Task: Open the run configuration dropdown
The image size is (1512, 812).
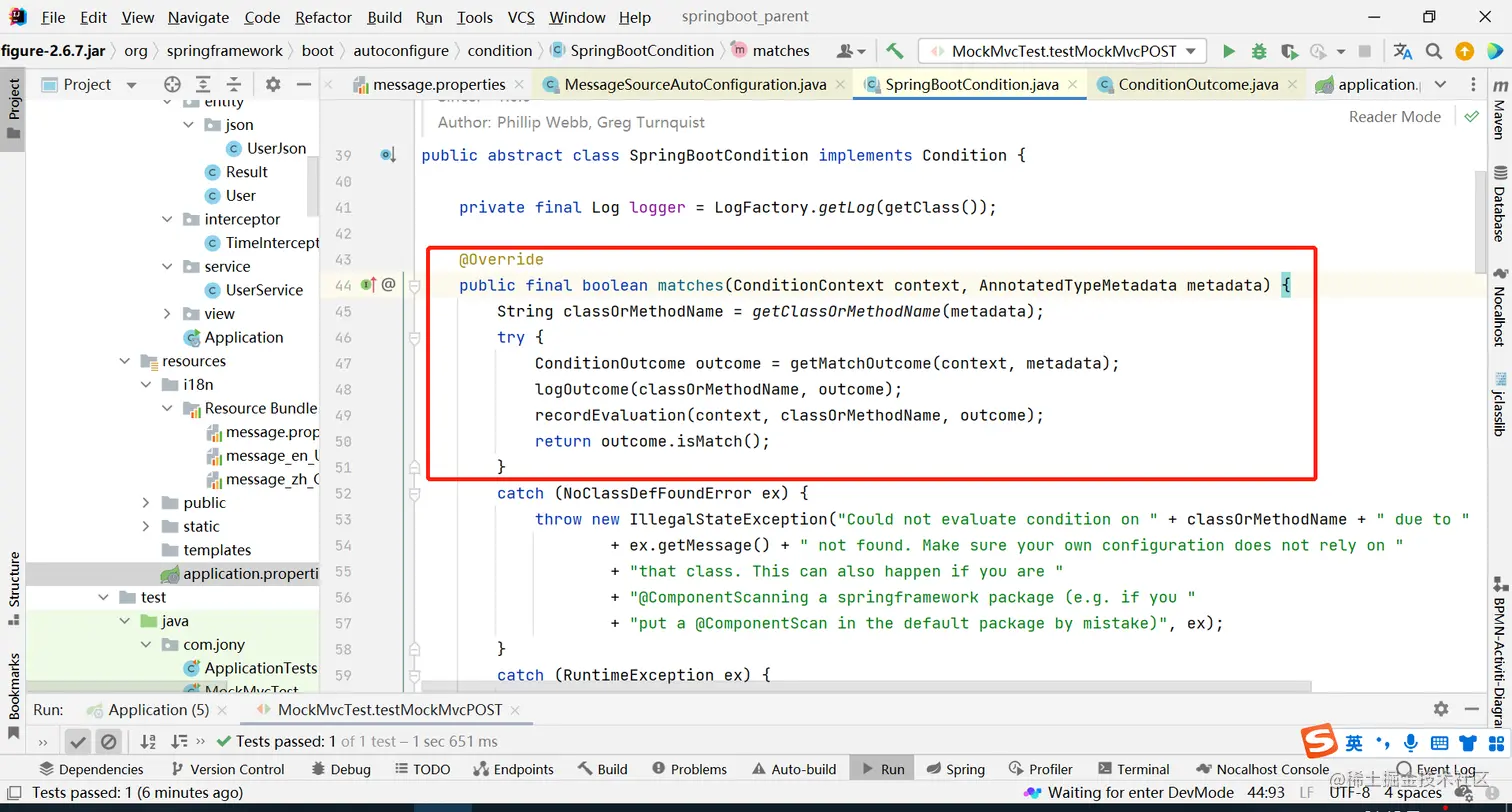Action: click(1063, 51)
